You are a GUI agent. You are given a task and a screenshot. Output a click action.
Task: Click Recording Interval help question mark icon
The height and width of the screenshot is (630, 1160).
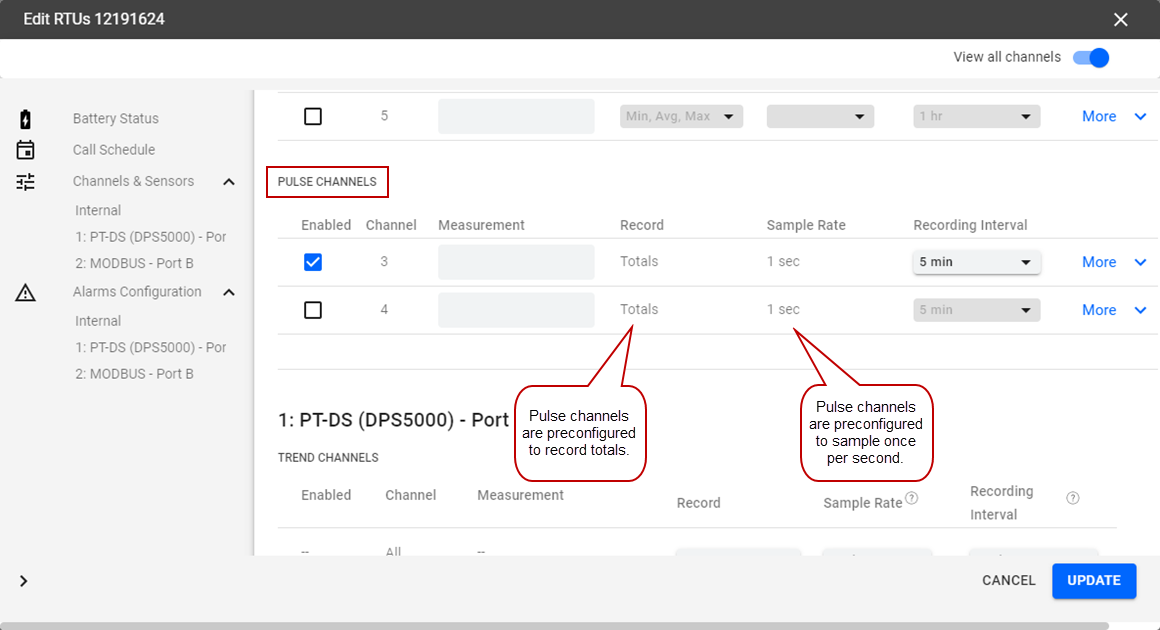[1073, 498]
